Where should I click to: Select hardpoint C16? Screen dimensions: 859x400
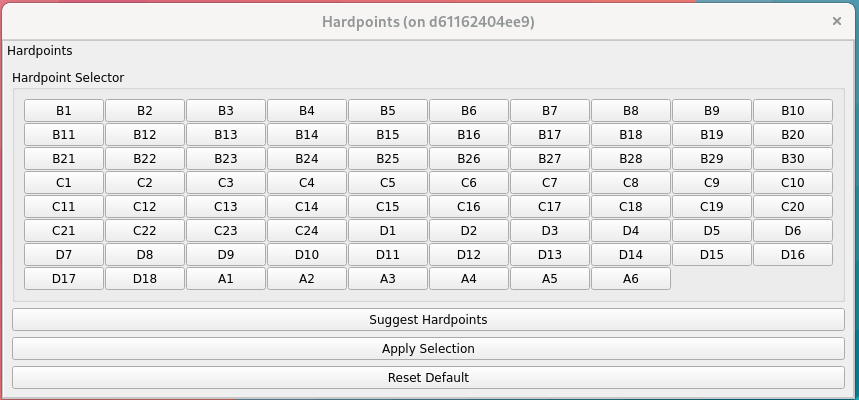point(469,207)
